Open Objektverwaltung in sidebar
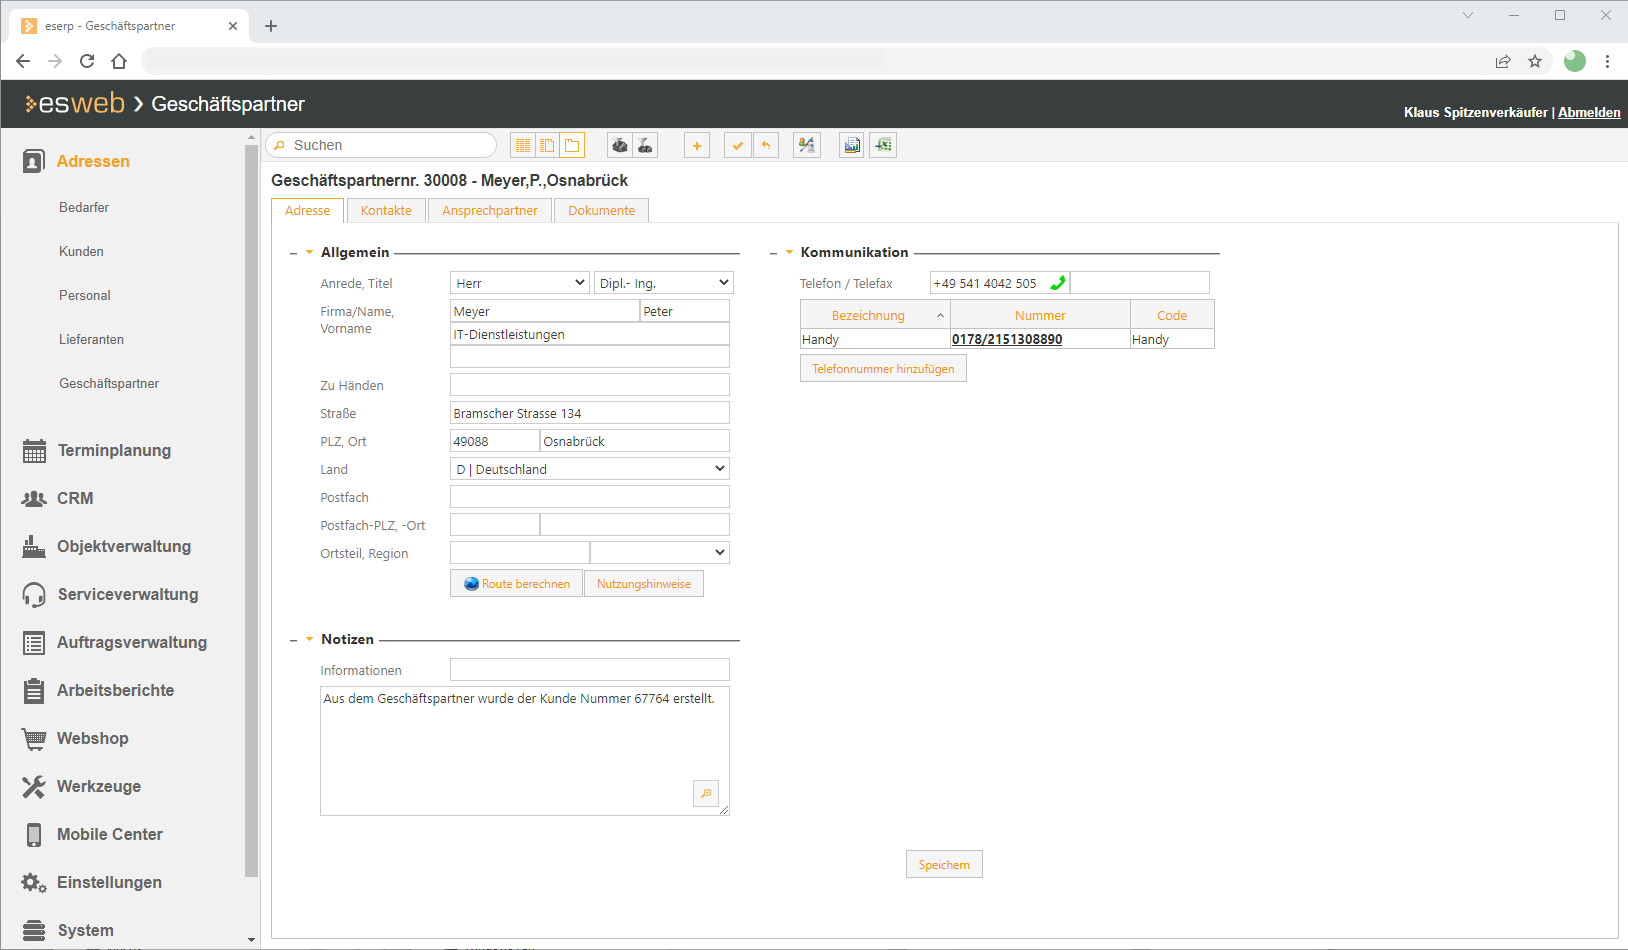This screenshot has width=1628, height=950. (124, 546)
